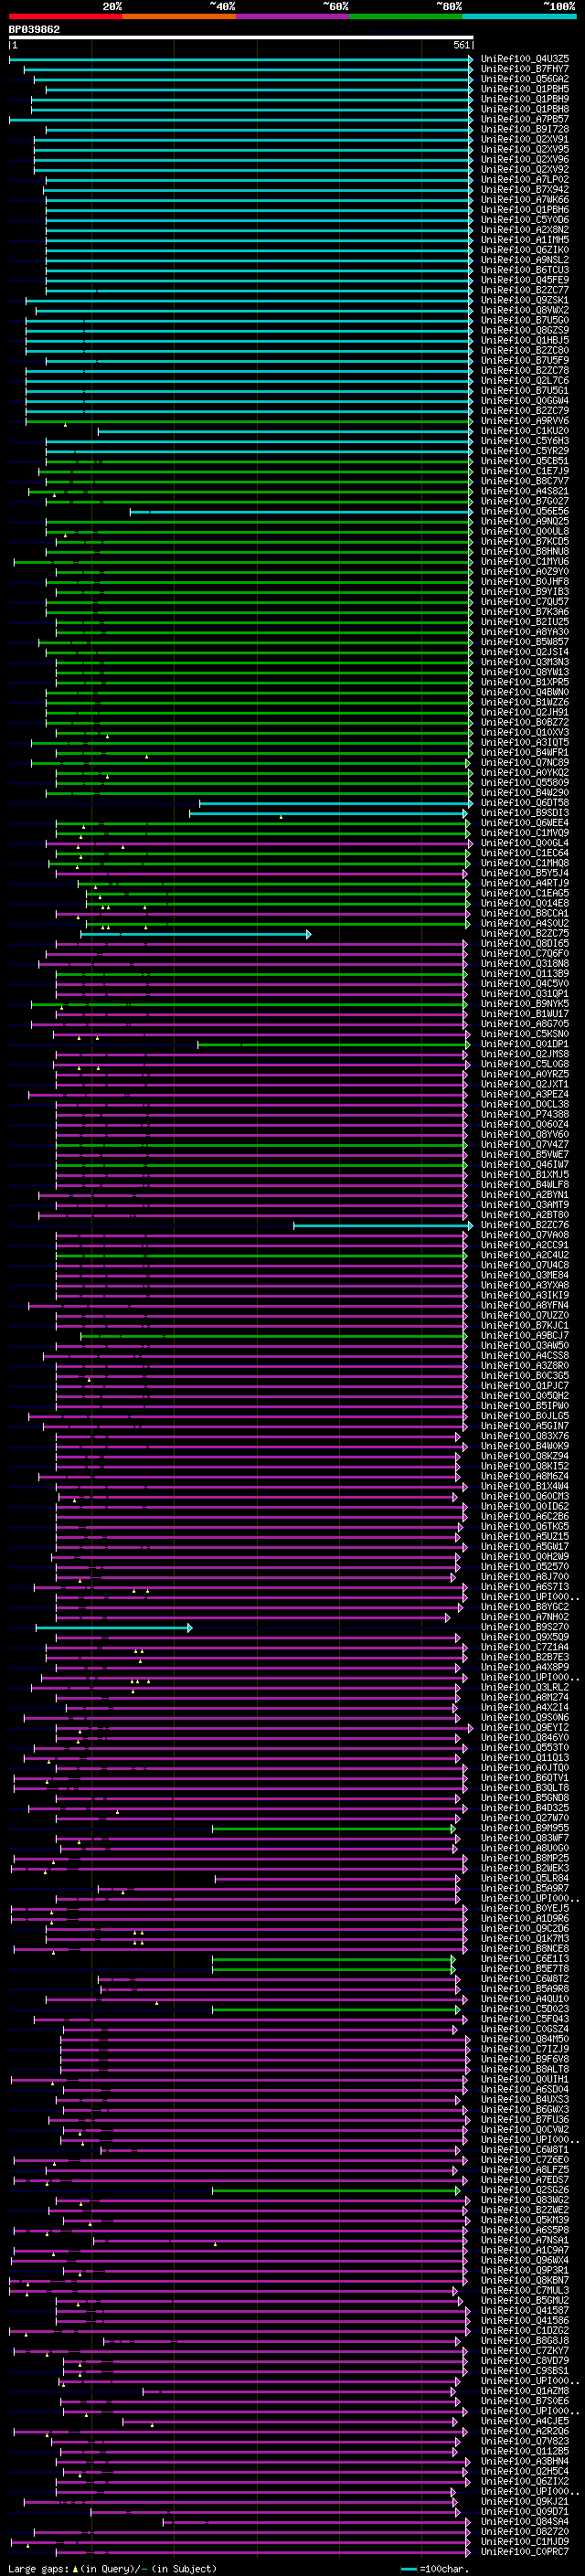Click the white query sequence bar
This screenshot has height=2576, width=585.
click(241, 38)
